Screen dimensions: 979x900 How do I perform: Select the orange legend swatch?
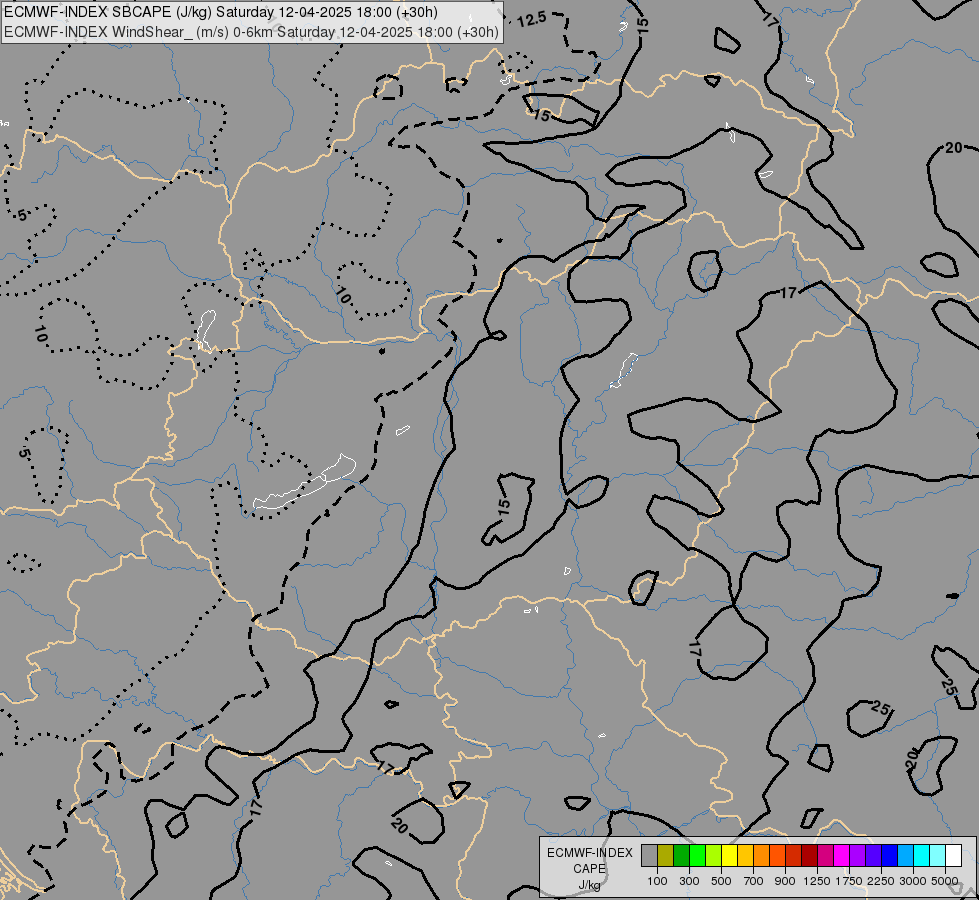click(x=762, y=856)
